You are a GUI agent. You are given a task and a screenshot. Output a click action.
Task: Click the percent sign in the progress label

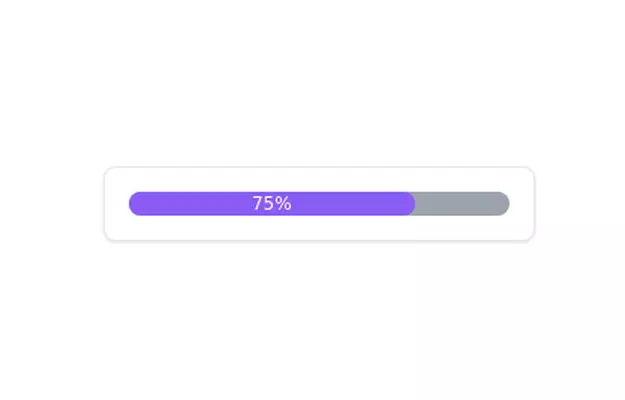(x=283, y=203)
